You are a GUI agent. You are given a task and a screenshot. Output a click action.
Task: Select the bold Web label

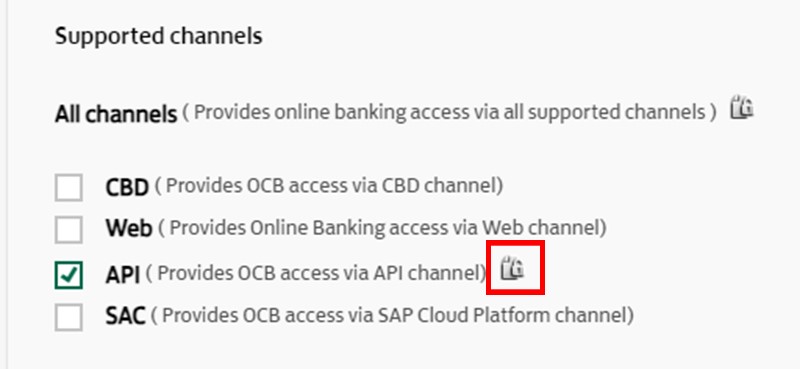(129, 229)
